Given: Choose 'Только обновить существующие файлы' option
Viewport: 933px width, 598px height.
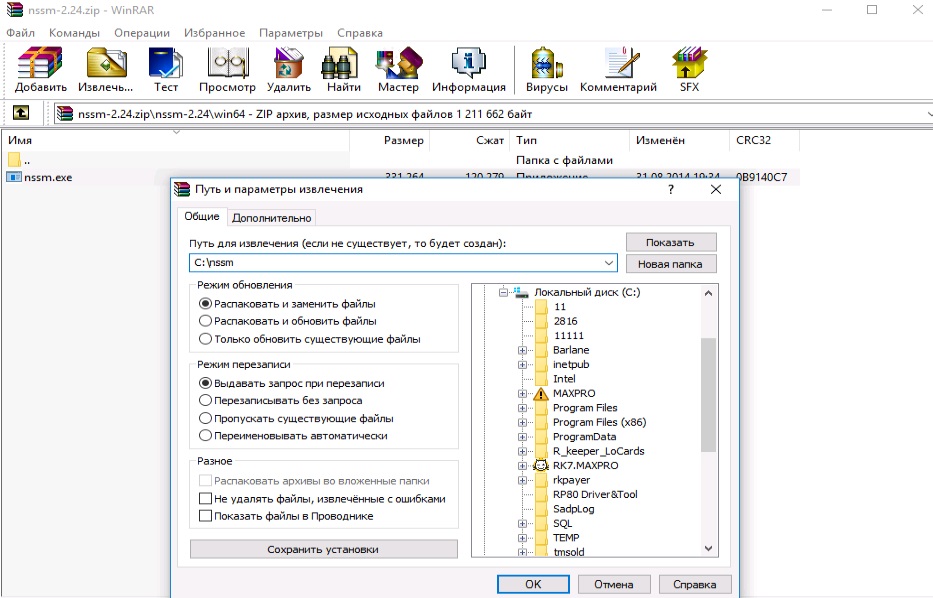Looking at the screenshot, I should (x=205, y=339).
